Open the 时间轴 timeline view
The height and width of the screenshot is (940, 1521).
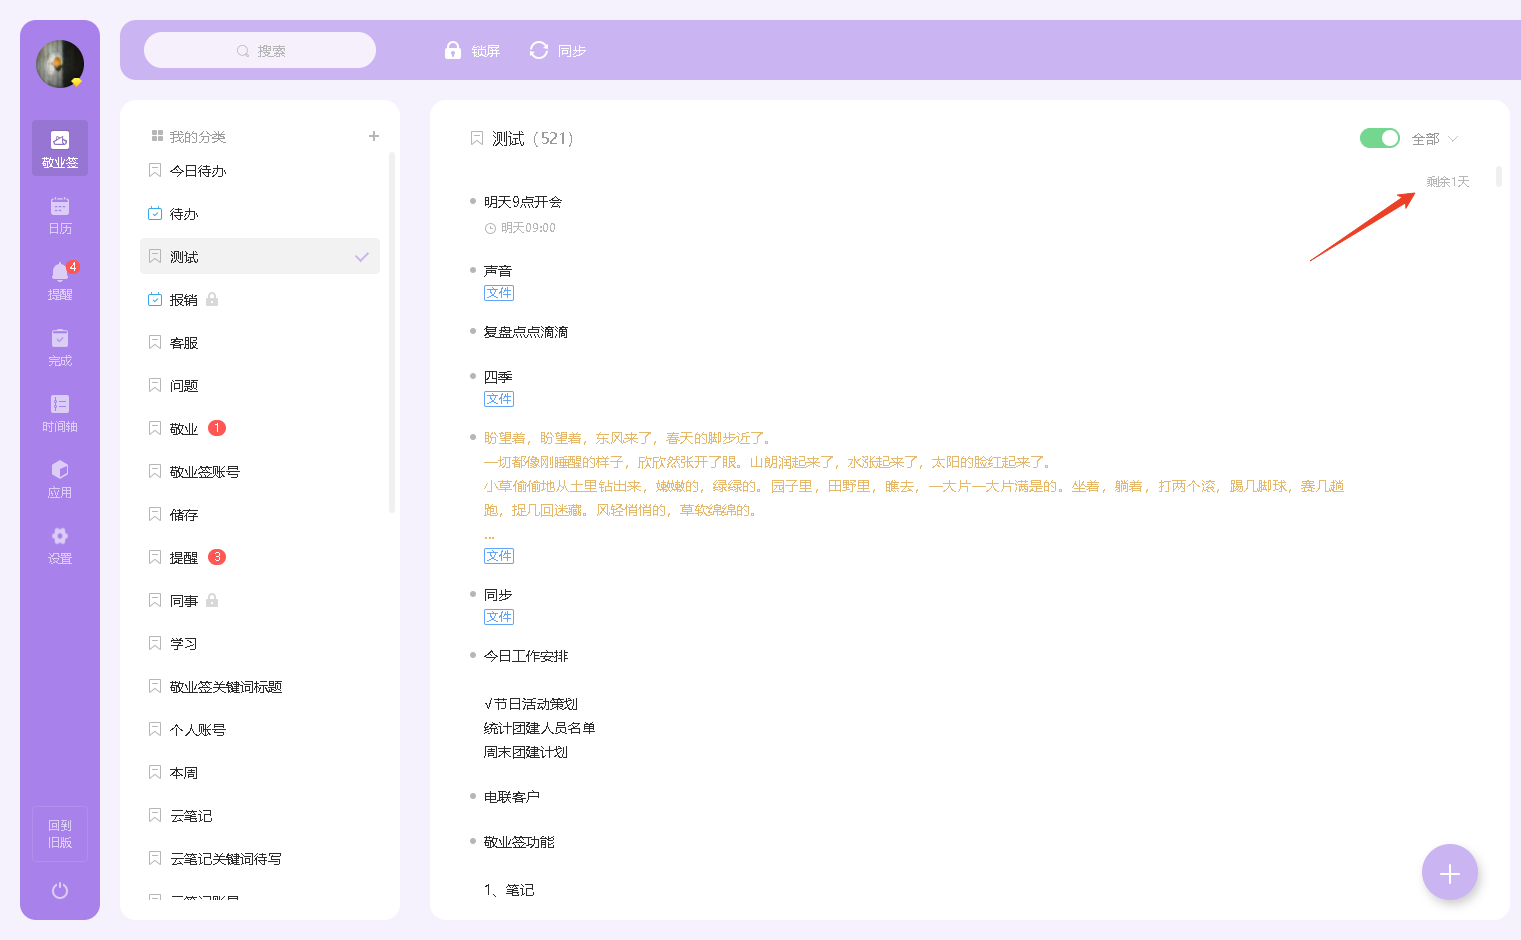coord(60,413)
